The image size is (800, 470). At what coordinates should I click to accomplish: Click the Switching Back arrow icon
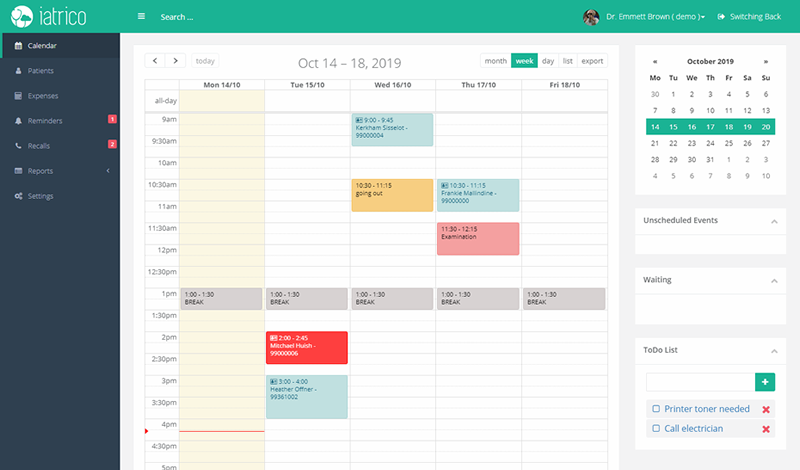point(721,17)
